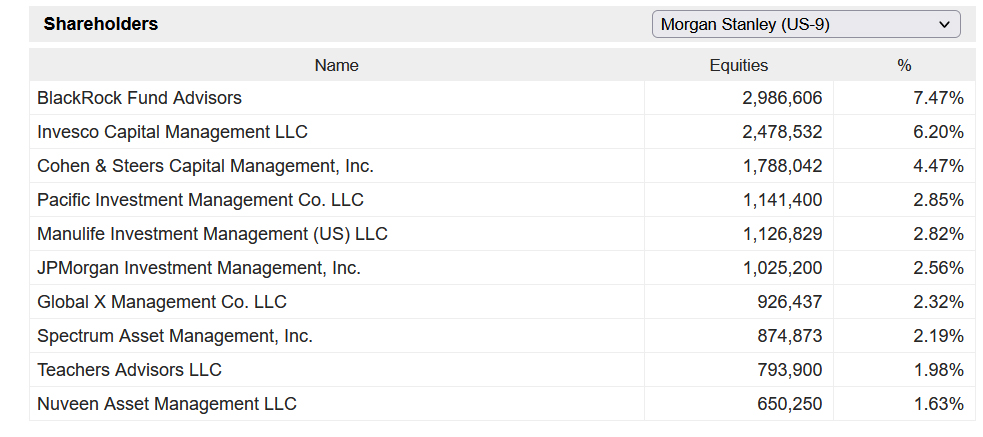Click the Shareholders section title
The height and width of the screenshot is (437, 983).
[x=100, y=24]
